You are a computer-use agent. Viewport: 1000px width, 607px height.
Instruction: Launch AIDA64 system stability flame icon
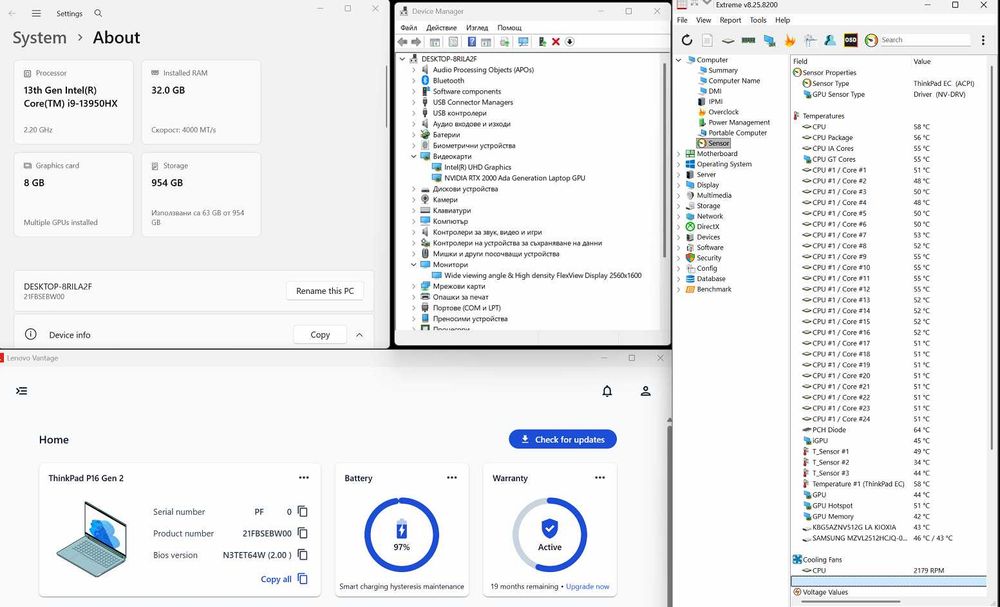point(790,40)
